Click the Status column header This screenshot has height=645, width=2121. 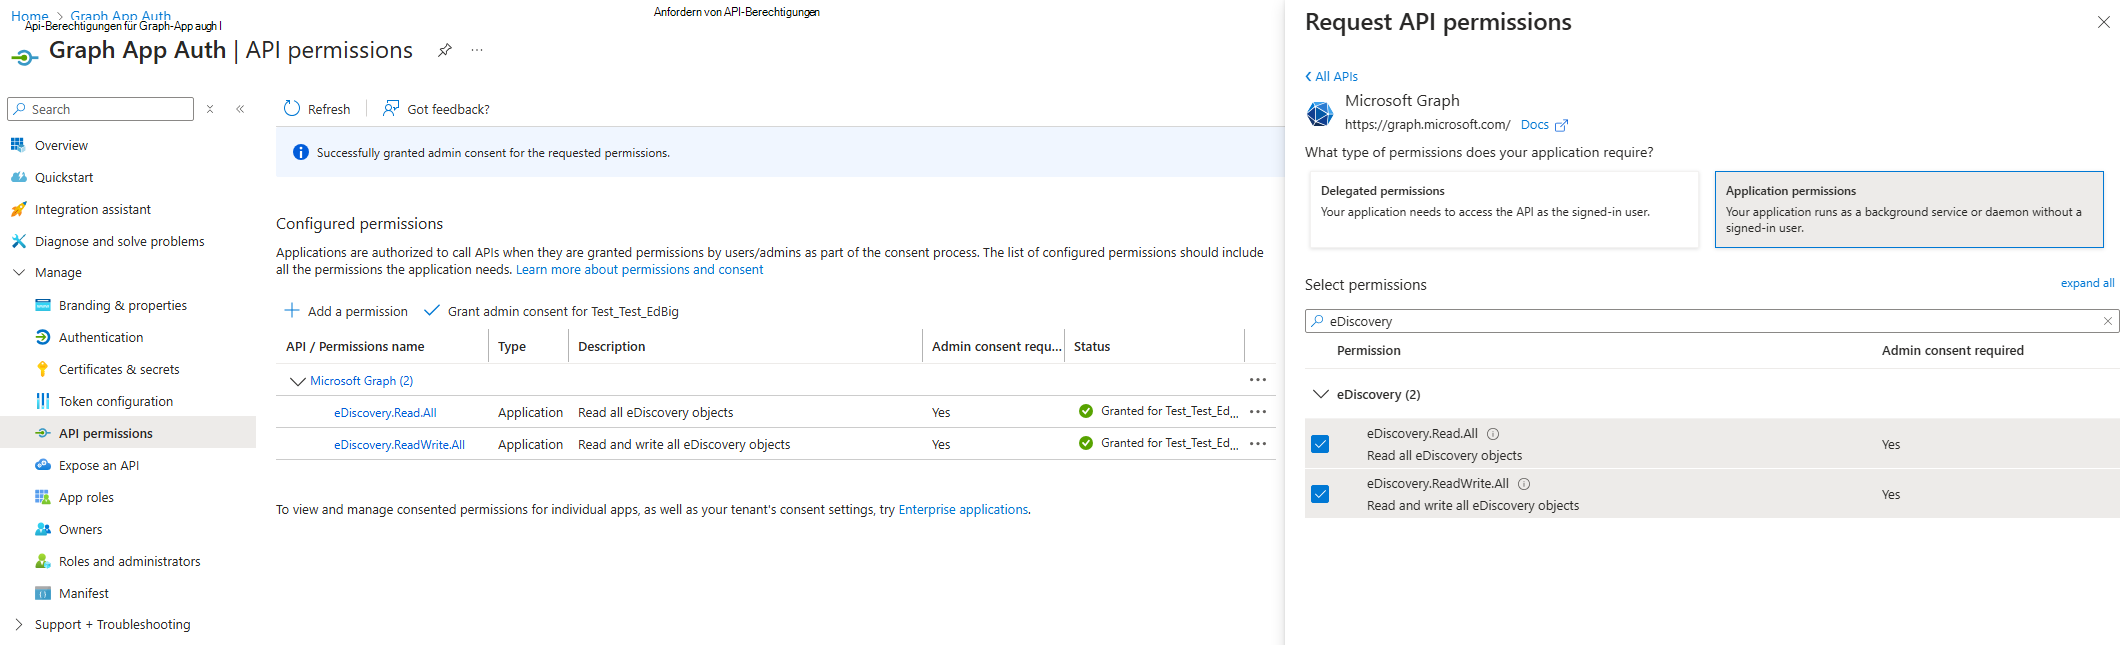coord(1092,346)
